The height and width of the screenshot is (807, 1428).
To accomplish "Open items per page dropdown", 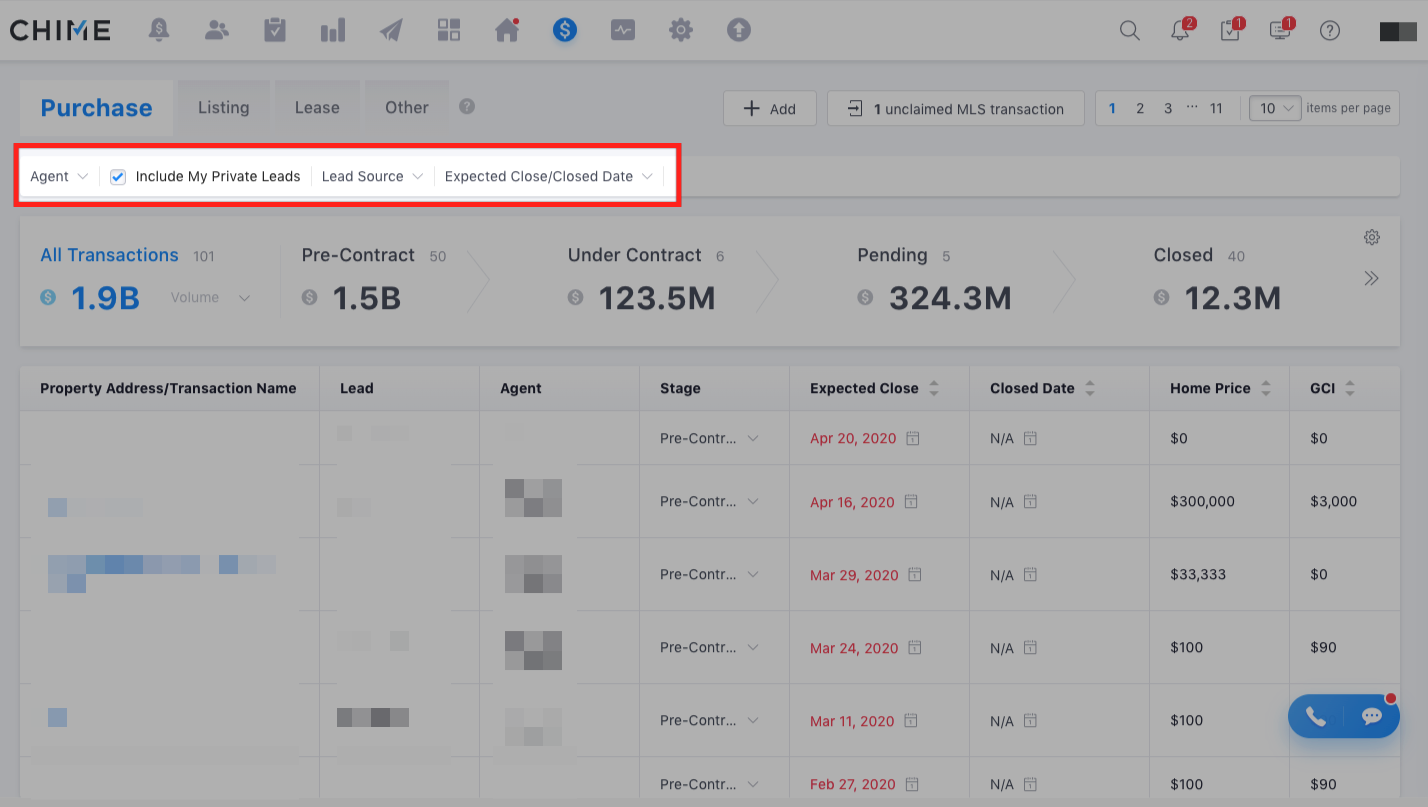I will pos(1274,108).
